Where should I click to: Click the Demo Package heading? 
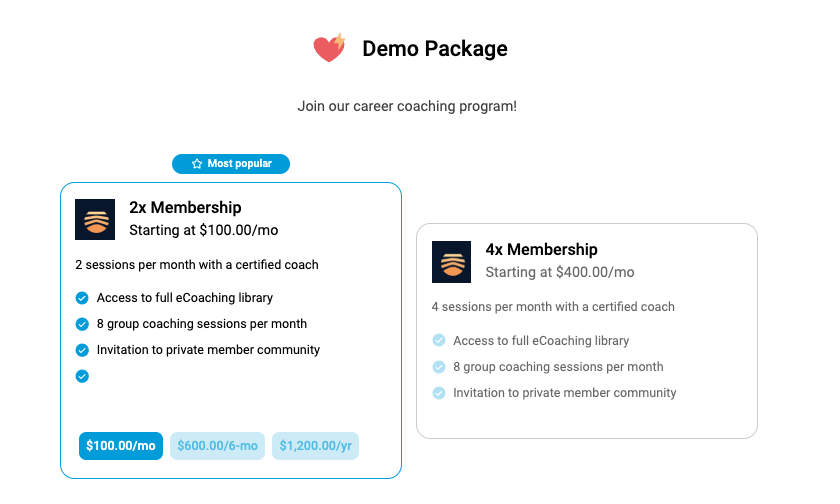(x=435, y=49)
